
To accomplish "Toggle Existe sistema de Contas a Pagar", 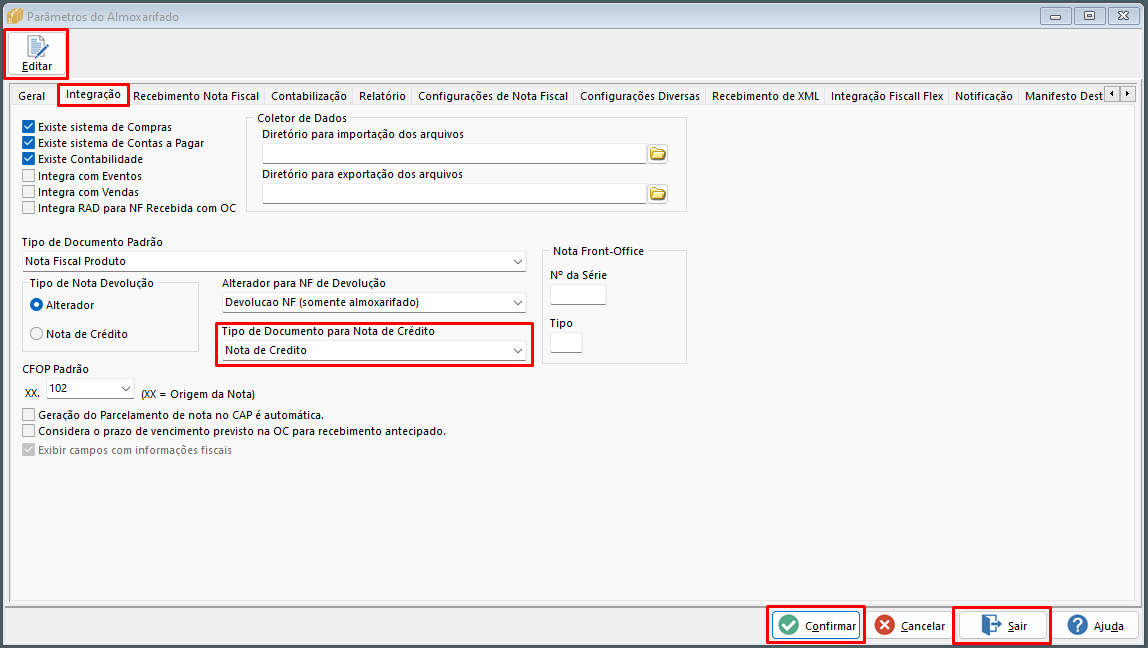I will click(29, 143).
